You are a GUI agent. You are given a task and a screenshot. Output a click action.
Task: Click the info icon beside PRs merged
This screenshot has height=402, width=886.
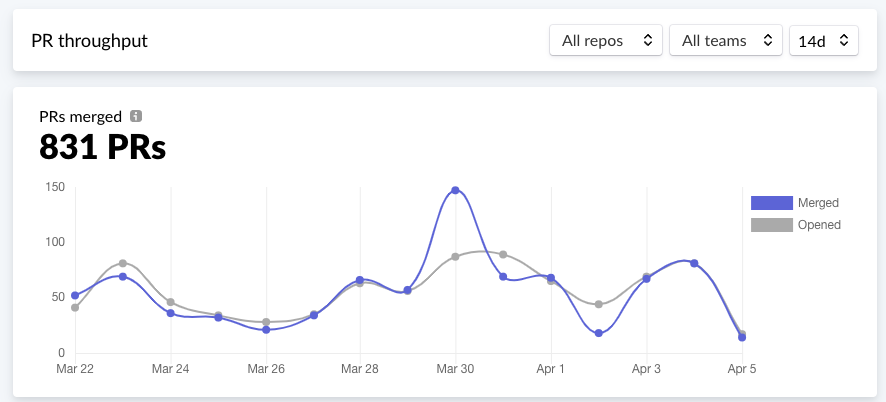click(x=136, y=116)
